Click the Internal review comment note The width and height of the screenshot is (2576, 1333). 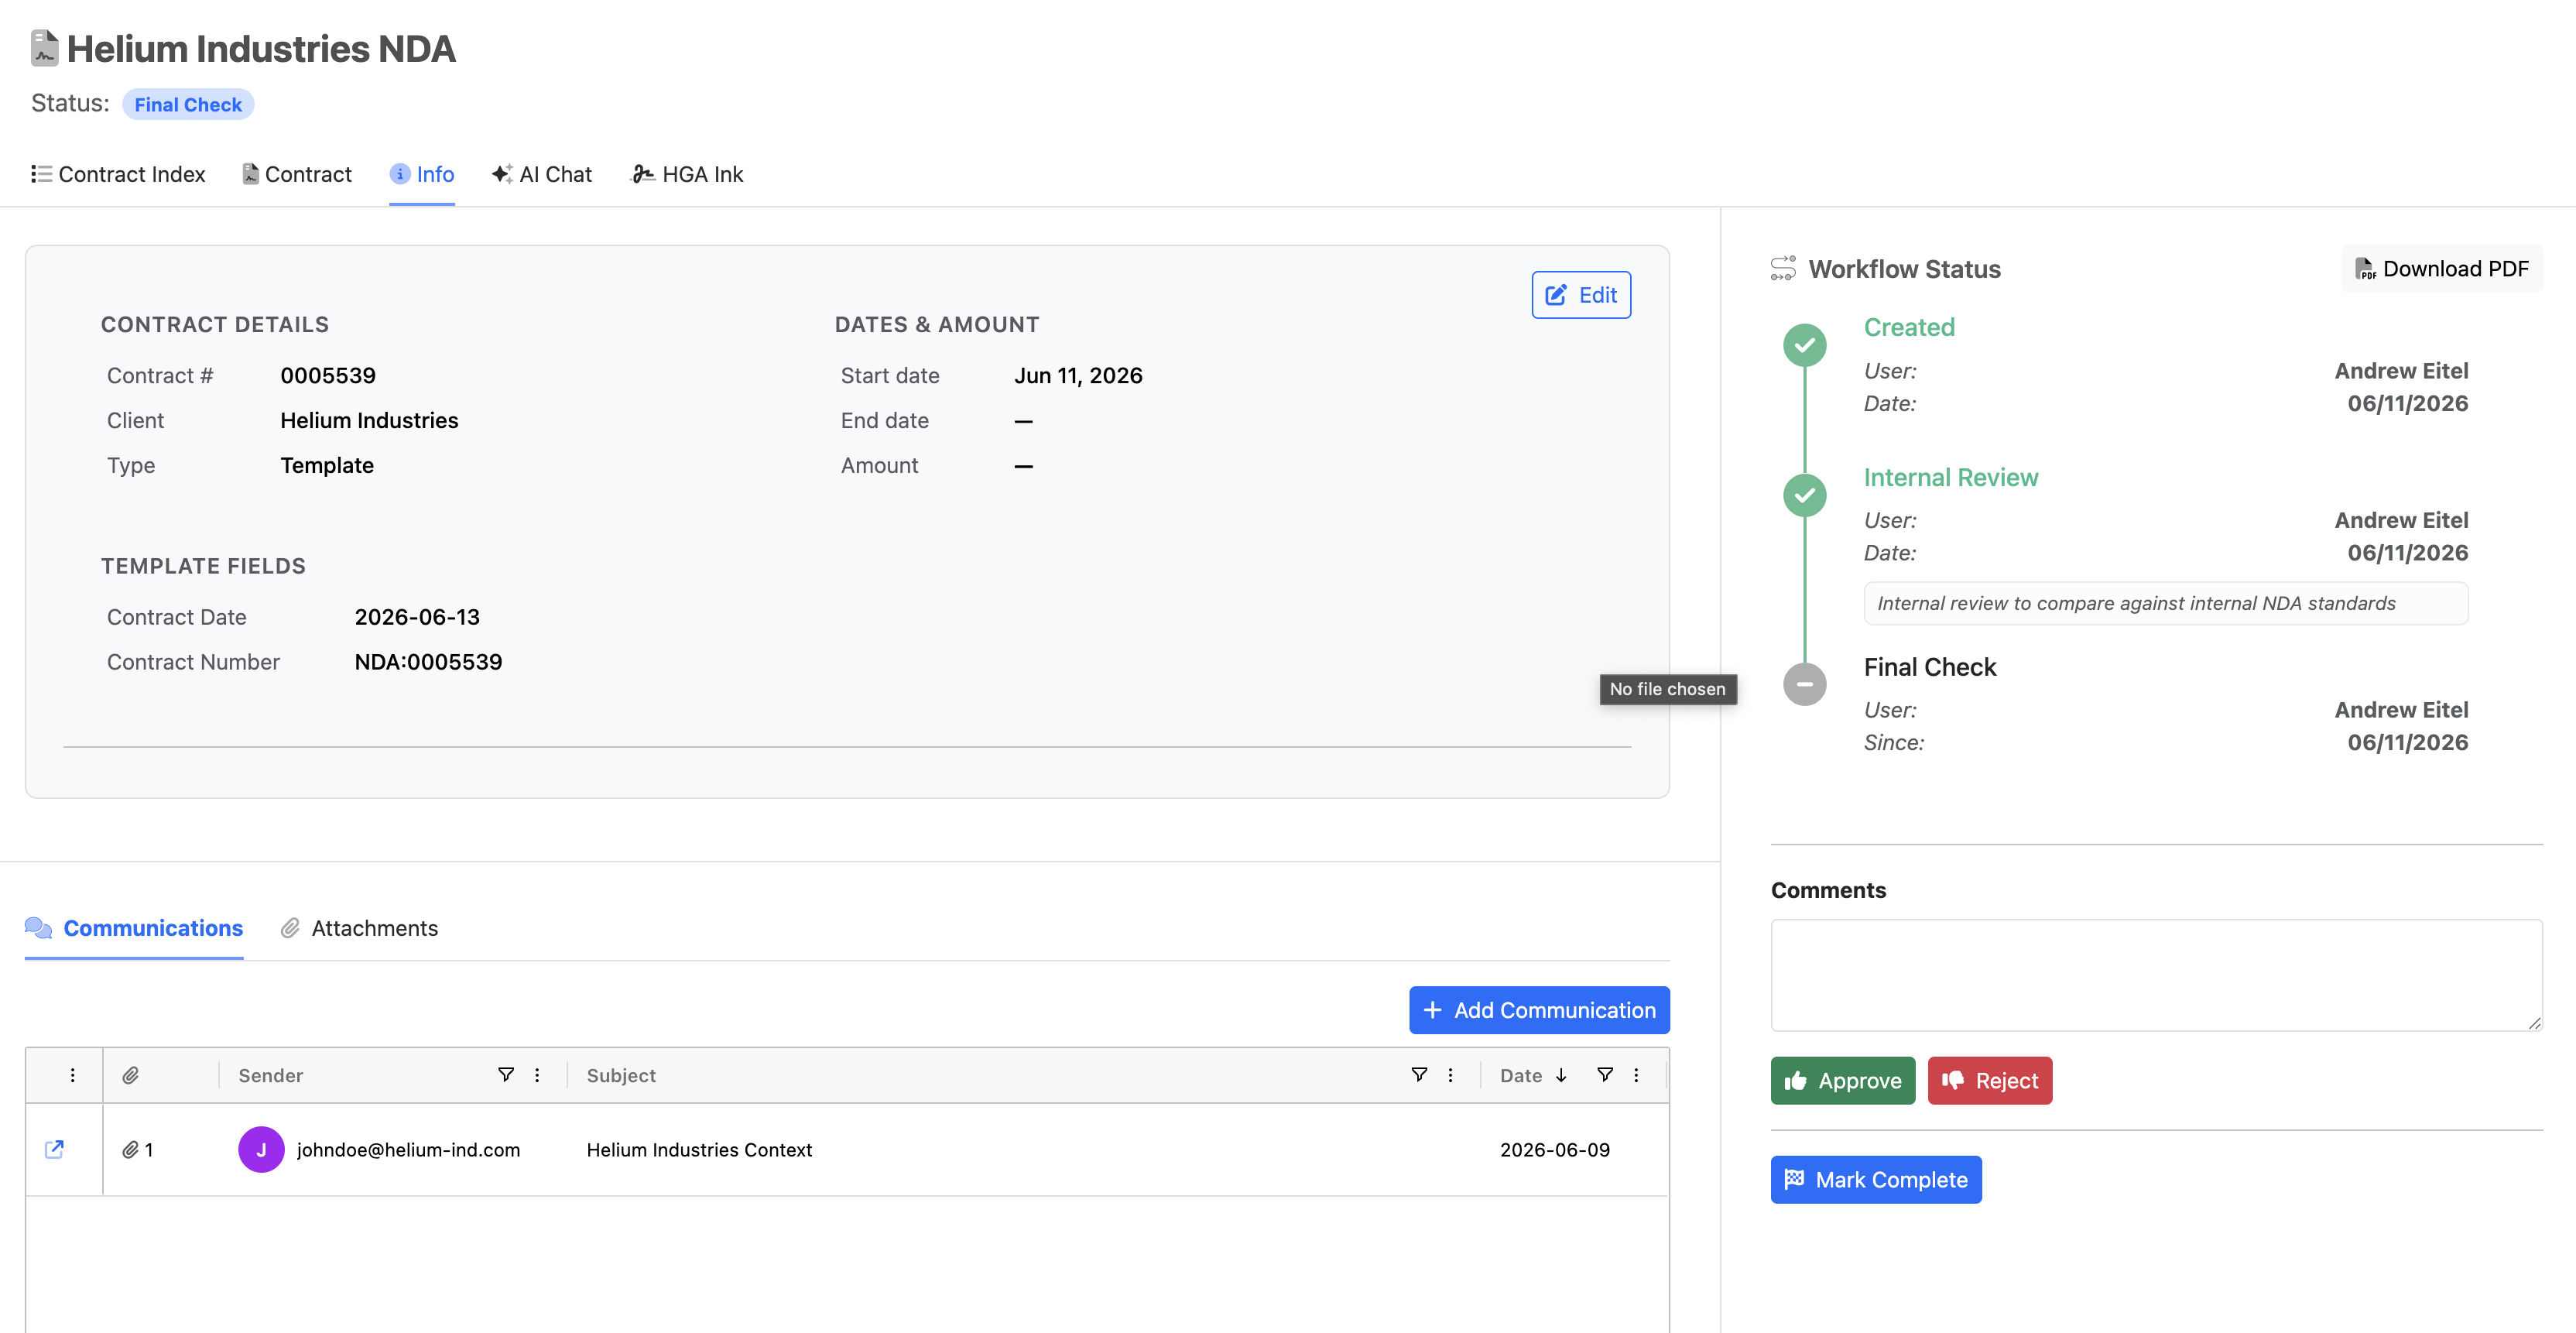[2165, 603]
